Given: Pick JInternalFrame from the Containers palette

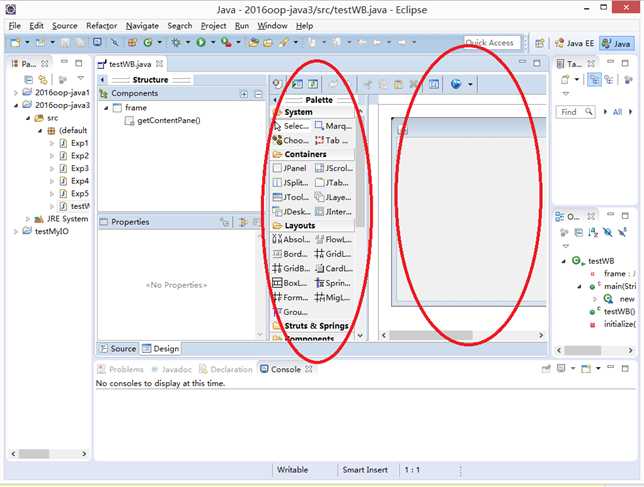Looking at the screenshot, I should coord(333,212).
